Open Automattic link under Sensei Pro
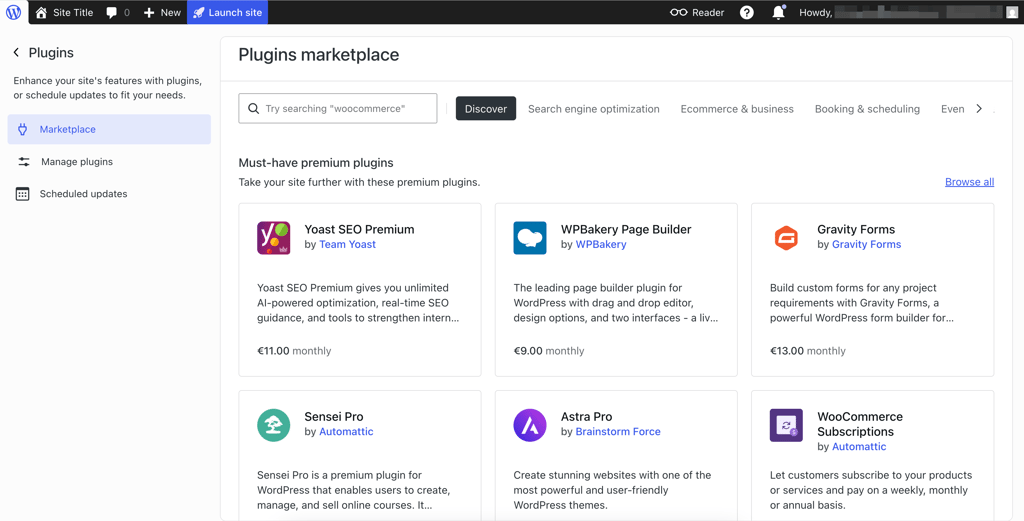Screen dimensions: 1024x521 point(346,432)
